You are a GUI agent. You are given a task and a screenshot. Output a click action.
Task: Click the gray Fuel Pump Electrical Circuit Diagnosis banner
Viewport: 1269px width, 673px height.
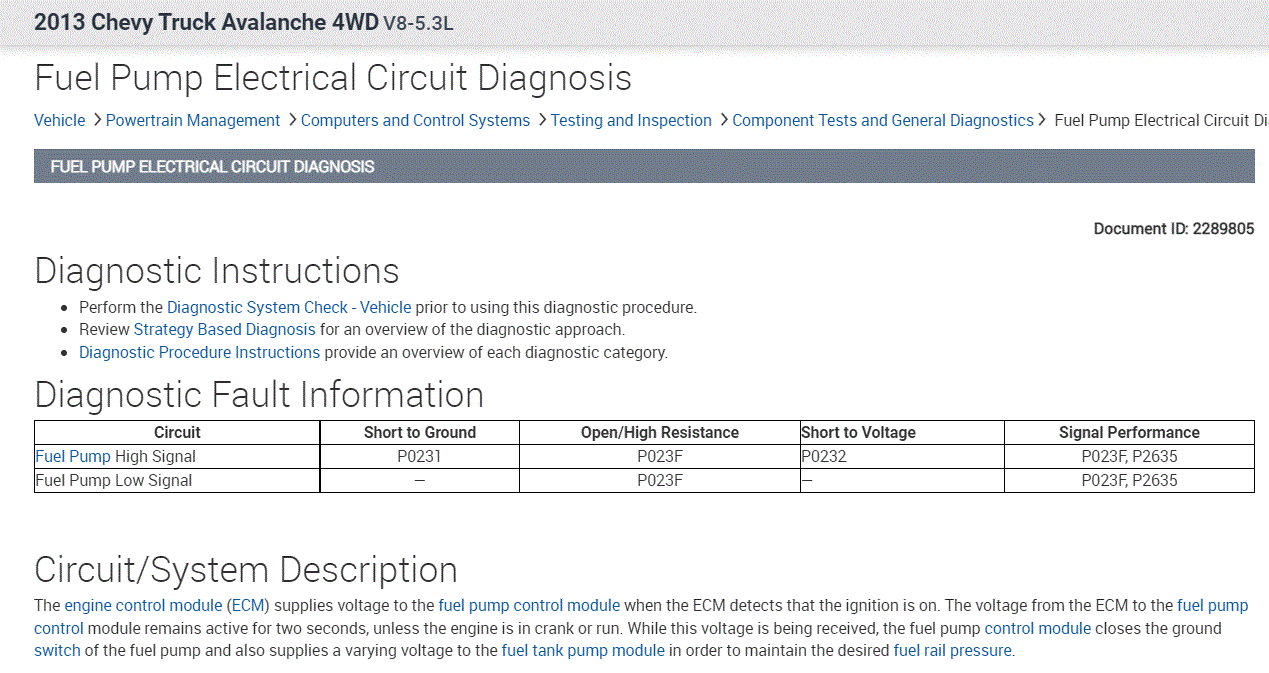click(x=644, y=166)
